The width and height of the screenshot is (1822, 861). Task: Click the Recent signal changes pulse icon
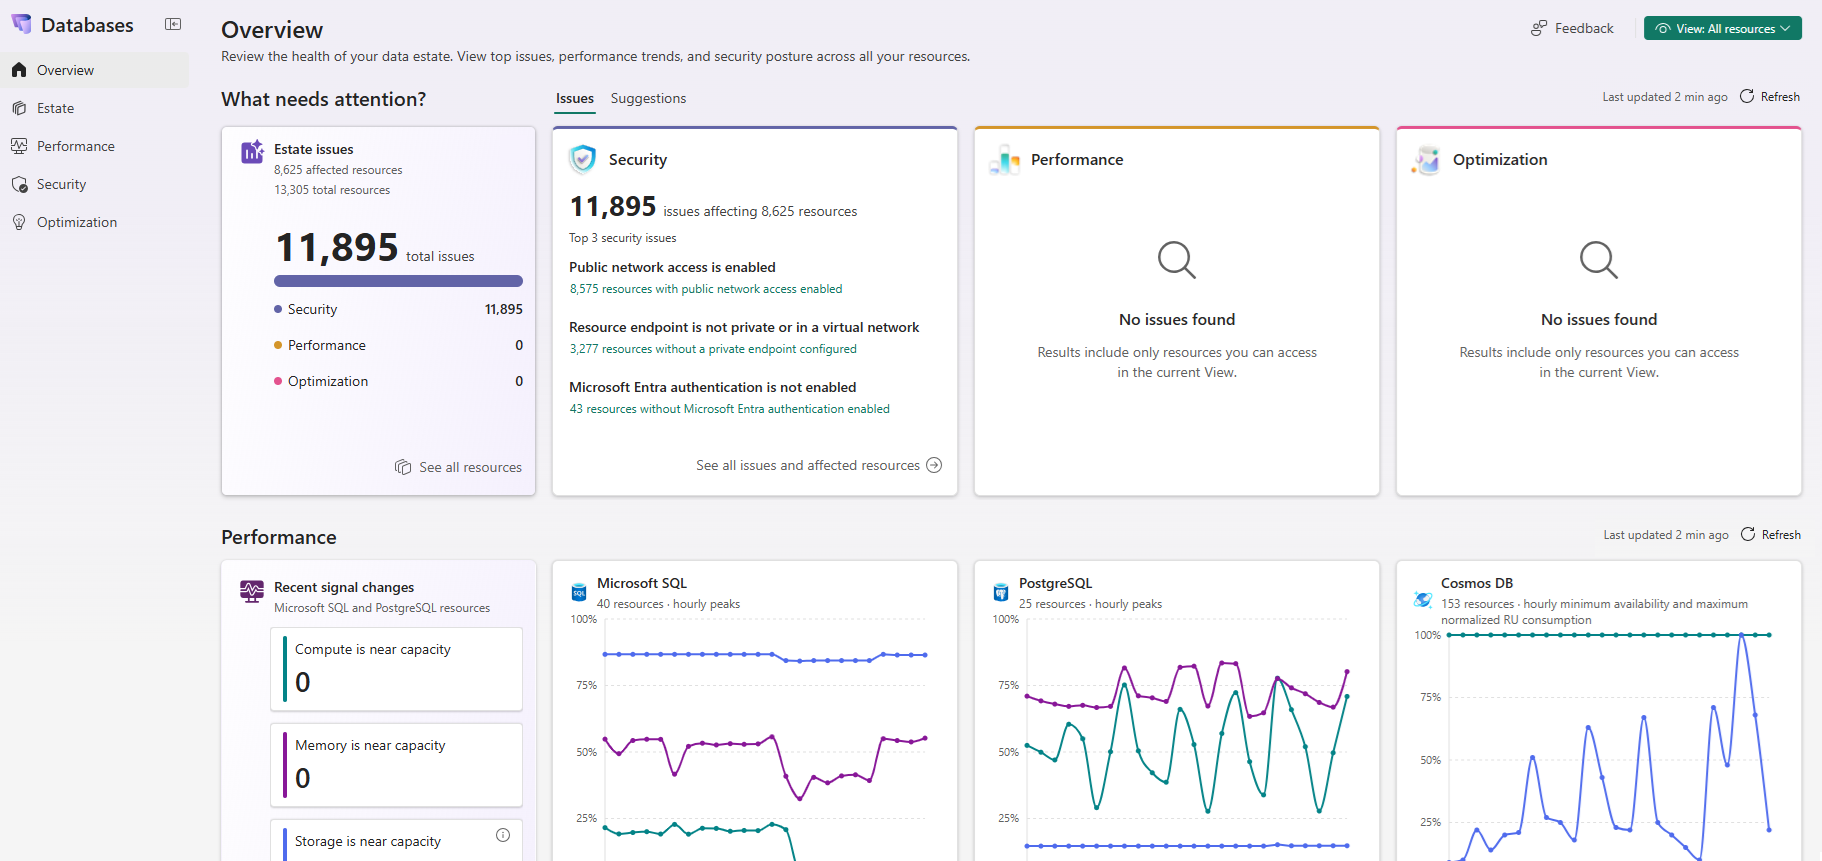pos(252,591)
